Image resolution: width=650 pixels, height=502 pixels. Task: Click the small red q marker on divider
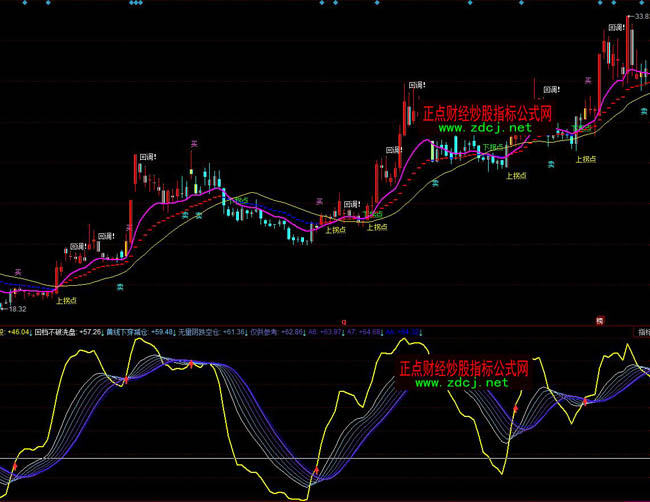pos(343,322)
